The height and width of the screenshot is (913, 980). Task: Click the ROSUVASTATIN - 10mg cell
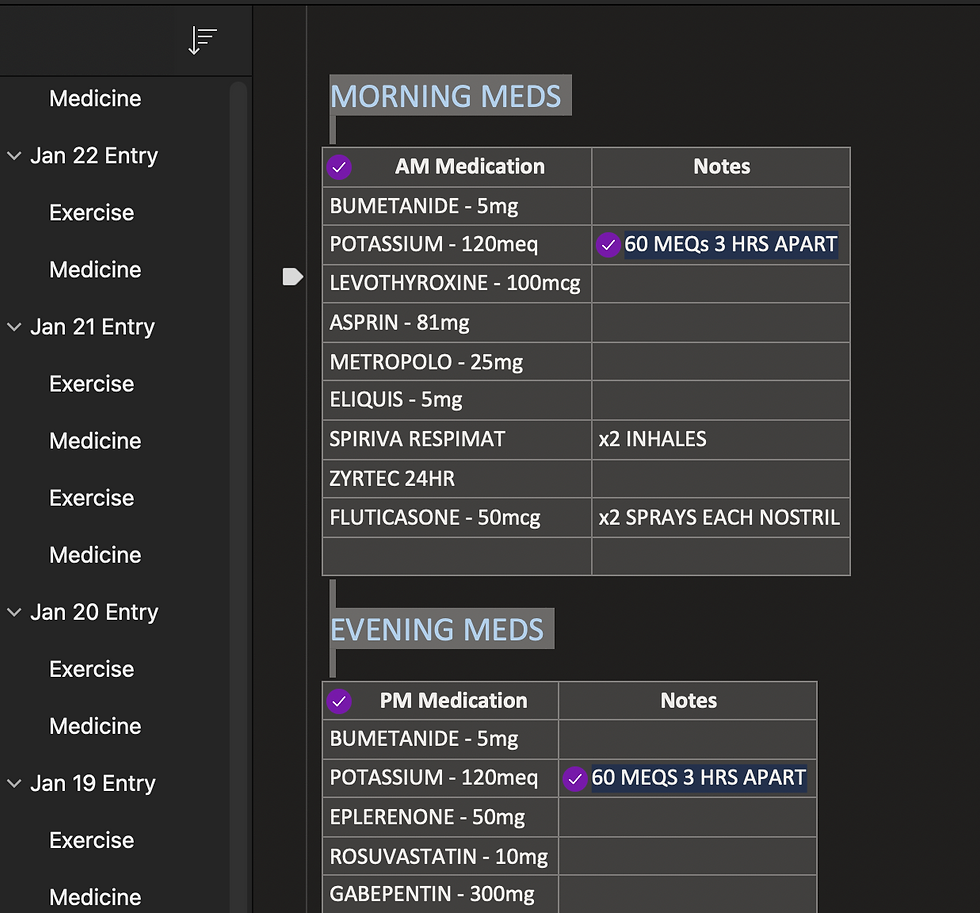(x=441, y=856)
